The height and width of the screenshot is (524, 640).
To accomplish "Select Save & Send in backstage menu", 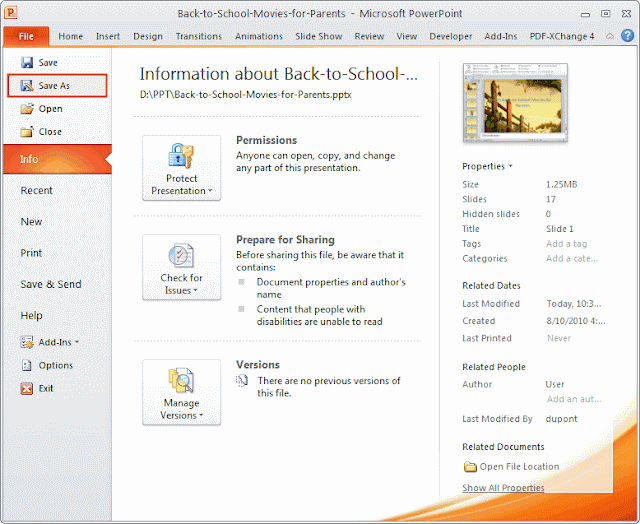I will click(x=51, y=284).
